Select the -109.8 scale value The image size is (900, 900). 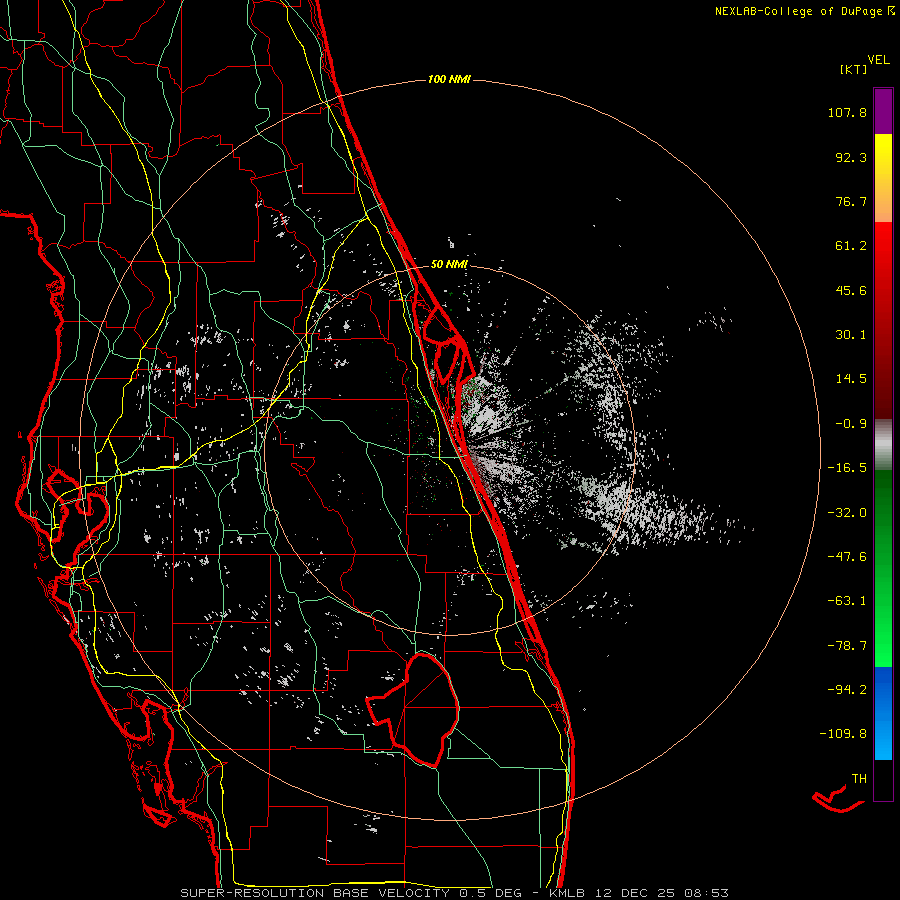(843, 734)
